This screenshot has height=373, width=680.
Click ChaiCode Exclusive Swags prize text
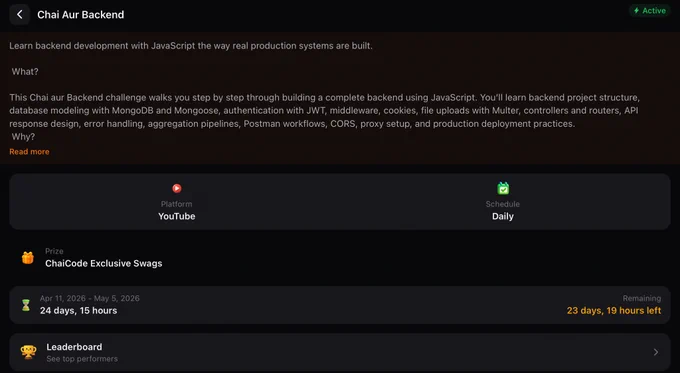[x=104, y=263]
